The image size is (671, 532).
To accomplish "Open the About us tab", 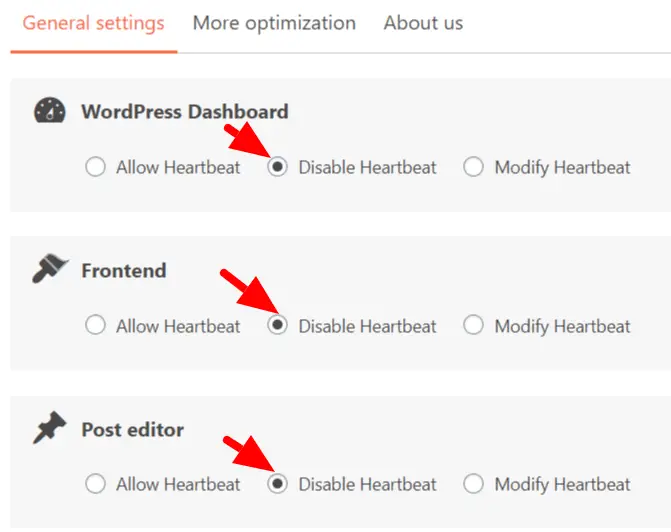I will click(423, 22).
